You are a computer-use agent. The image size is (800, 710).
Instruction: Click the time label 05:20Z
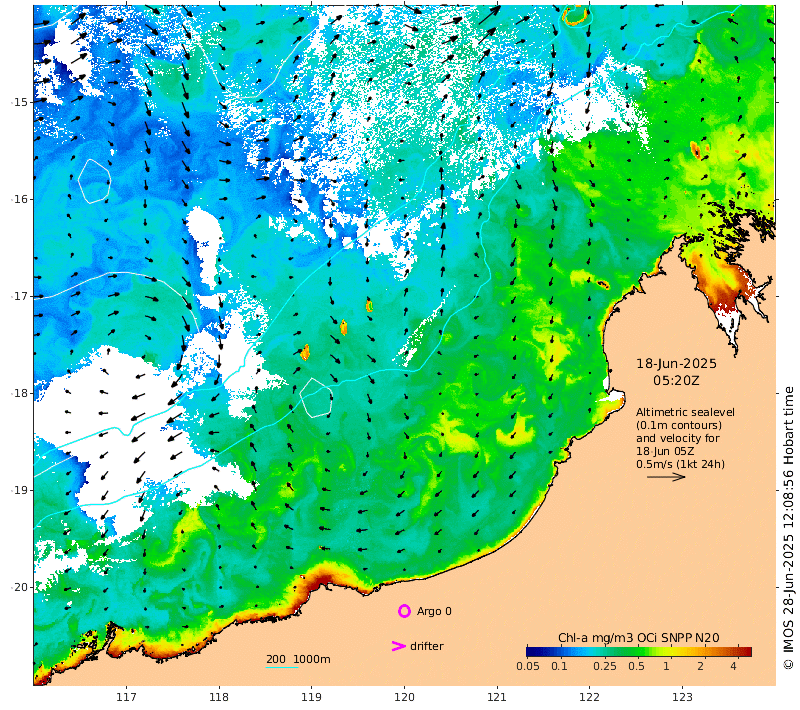676,381
